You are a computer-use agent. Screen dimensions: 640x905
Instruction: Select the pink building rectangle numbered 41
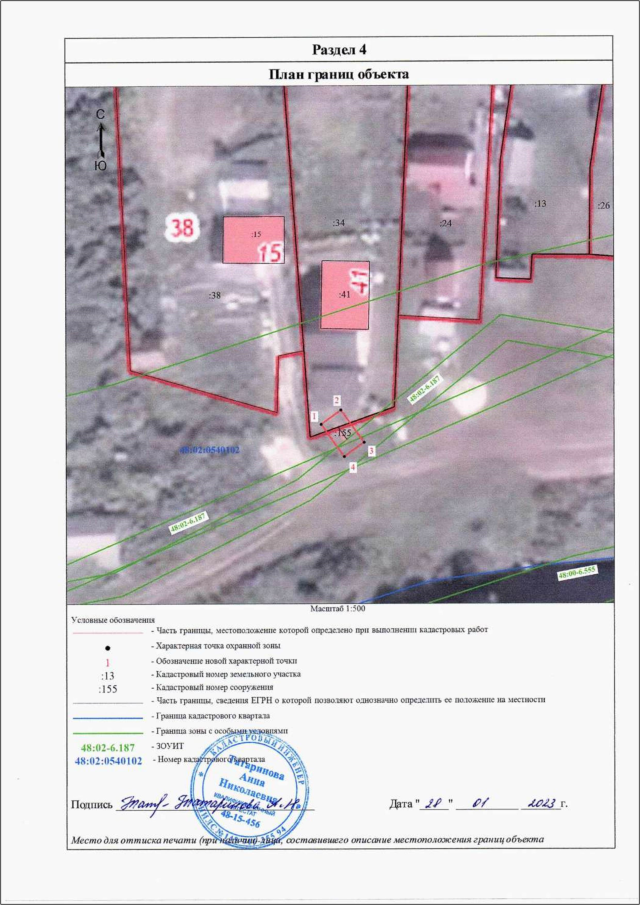click(x=345, y=294)
